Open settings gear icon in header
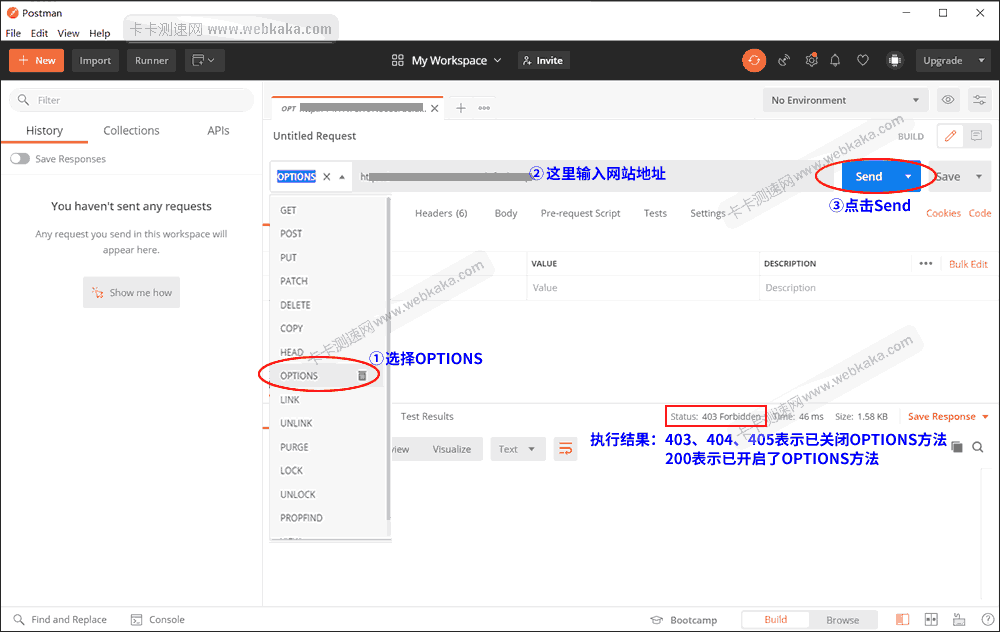1000x632 pixels. [811, 60]
